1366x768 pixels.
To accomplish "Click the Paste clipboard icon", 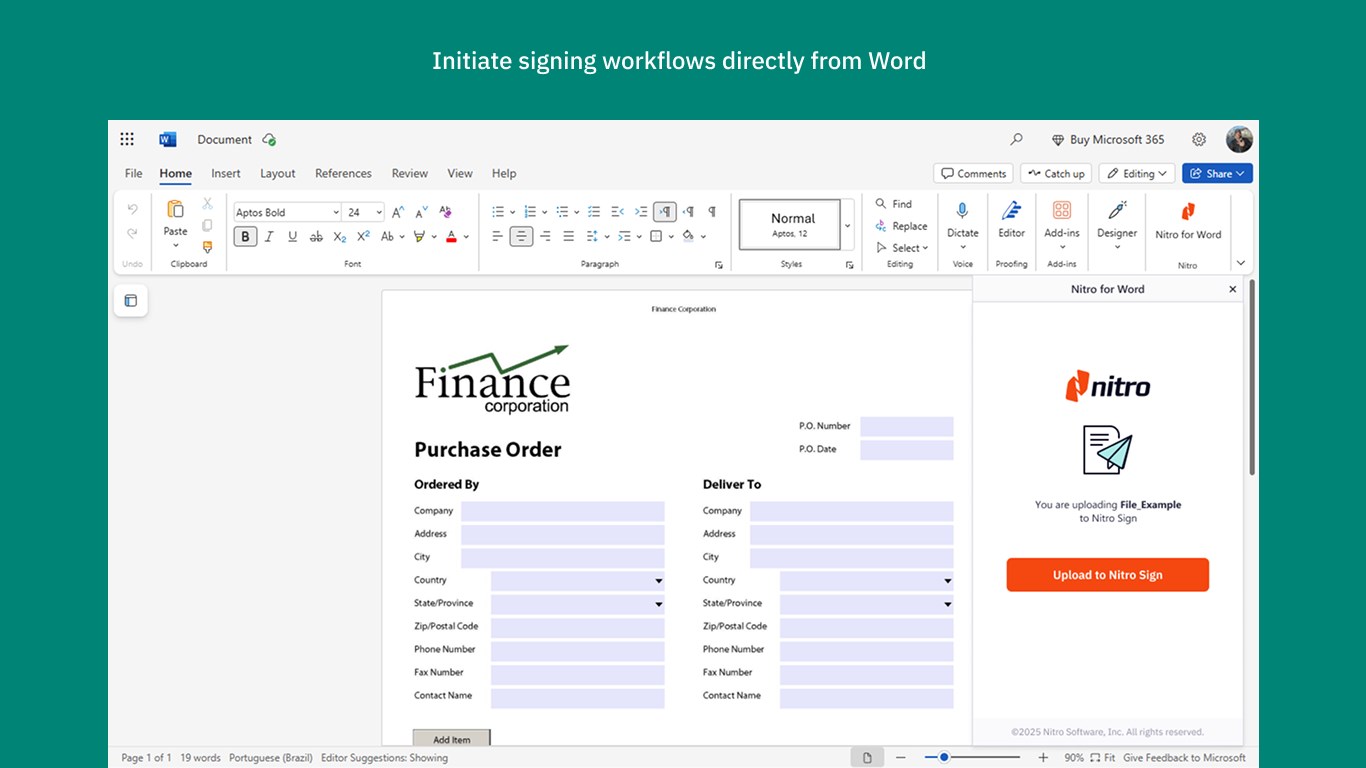I will coord(175,209).
